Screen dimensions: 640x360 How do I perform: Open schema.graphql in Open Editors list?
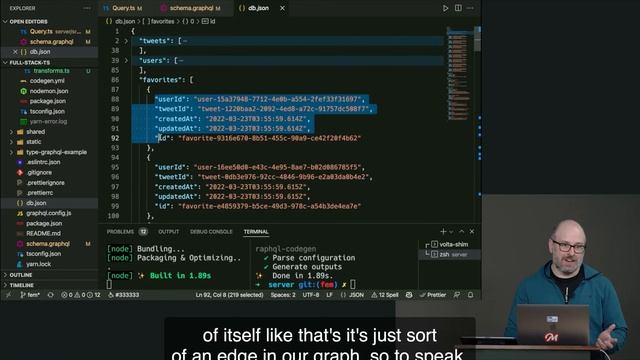[x=50, y=42]
